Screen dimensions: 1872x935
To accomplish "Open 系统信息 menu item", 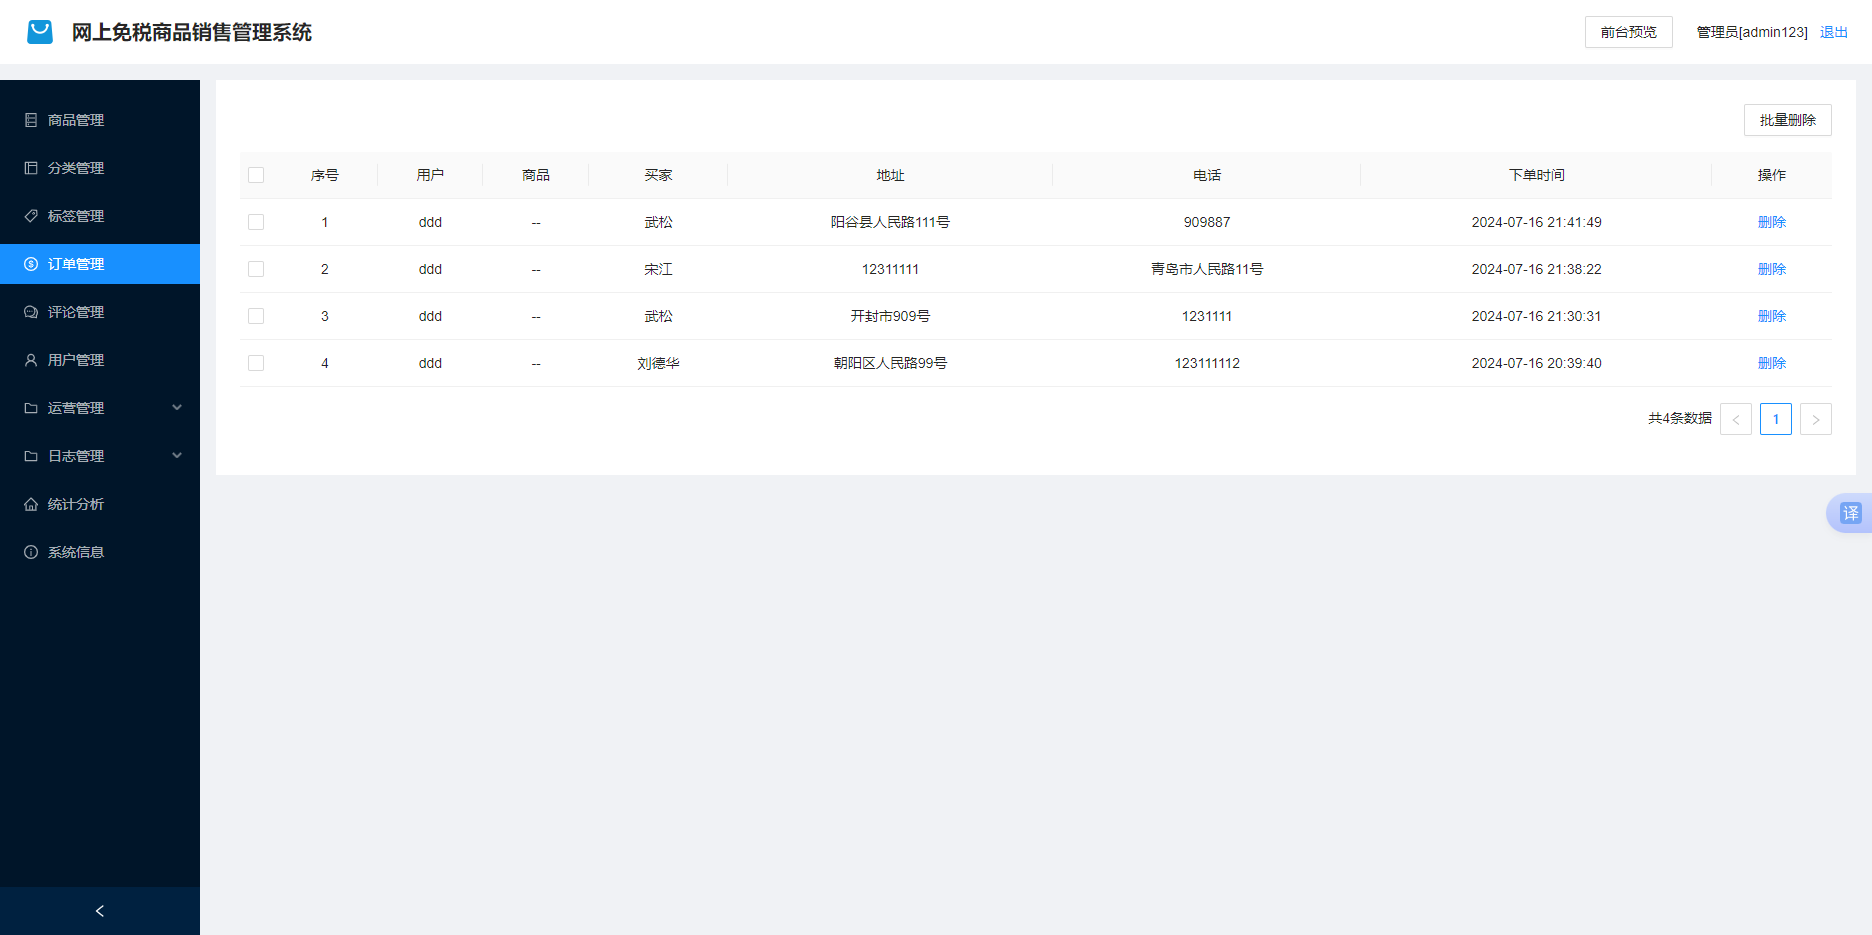I will pyautogui.click(x=100, y=552).
